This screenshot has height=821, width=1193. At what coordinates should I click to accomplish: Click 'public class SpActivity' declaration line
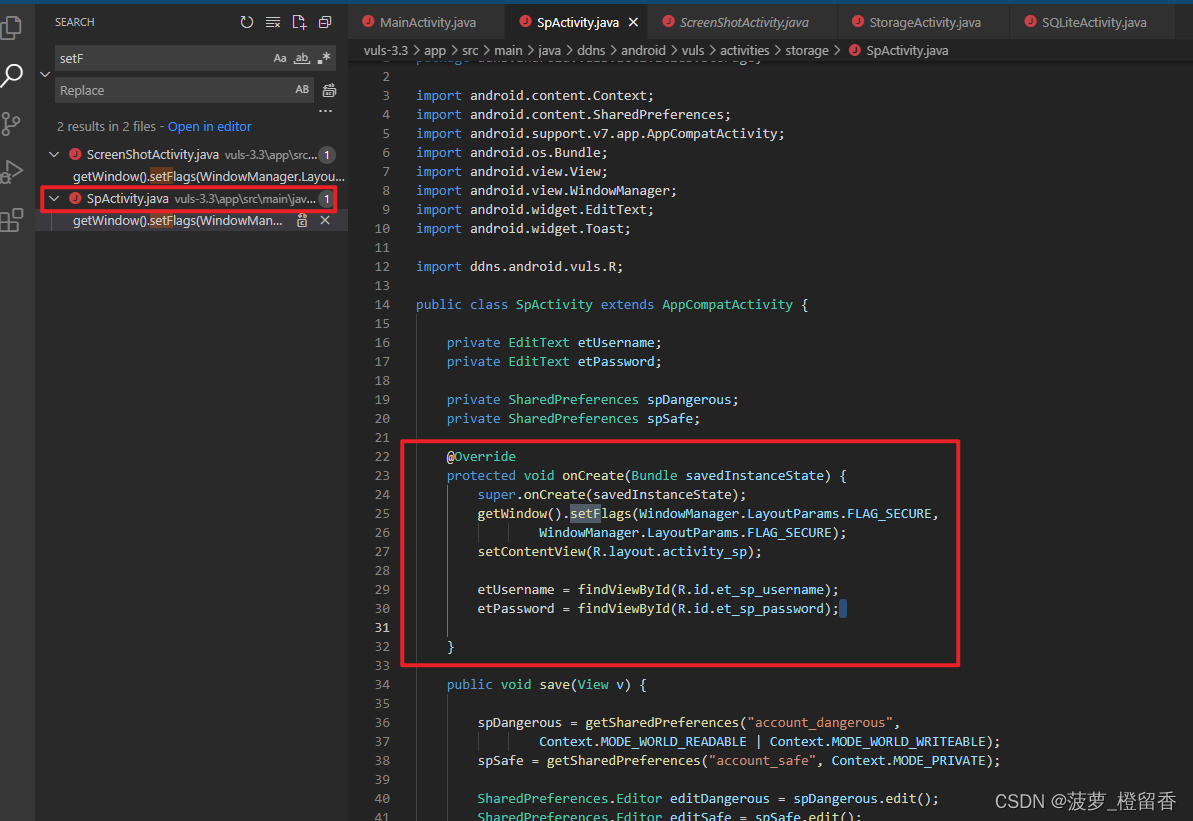coord(612,304)
